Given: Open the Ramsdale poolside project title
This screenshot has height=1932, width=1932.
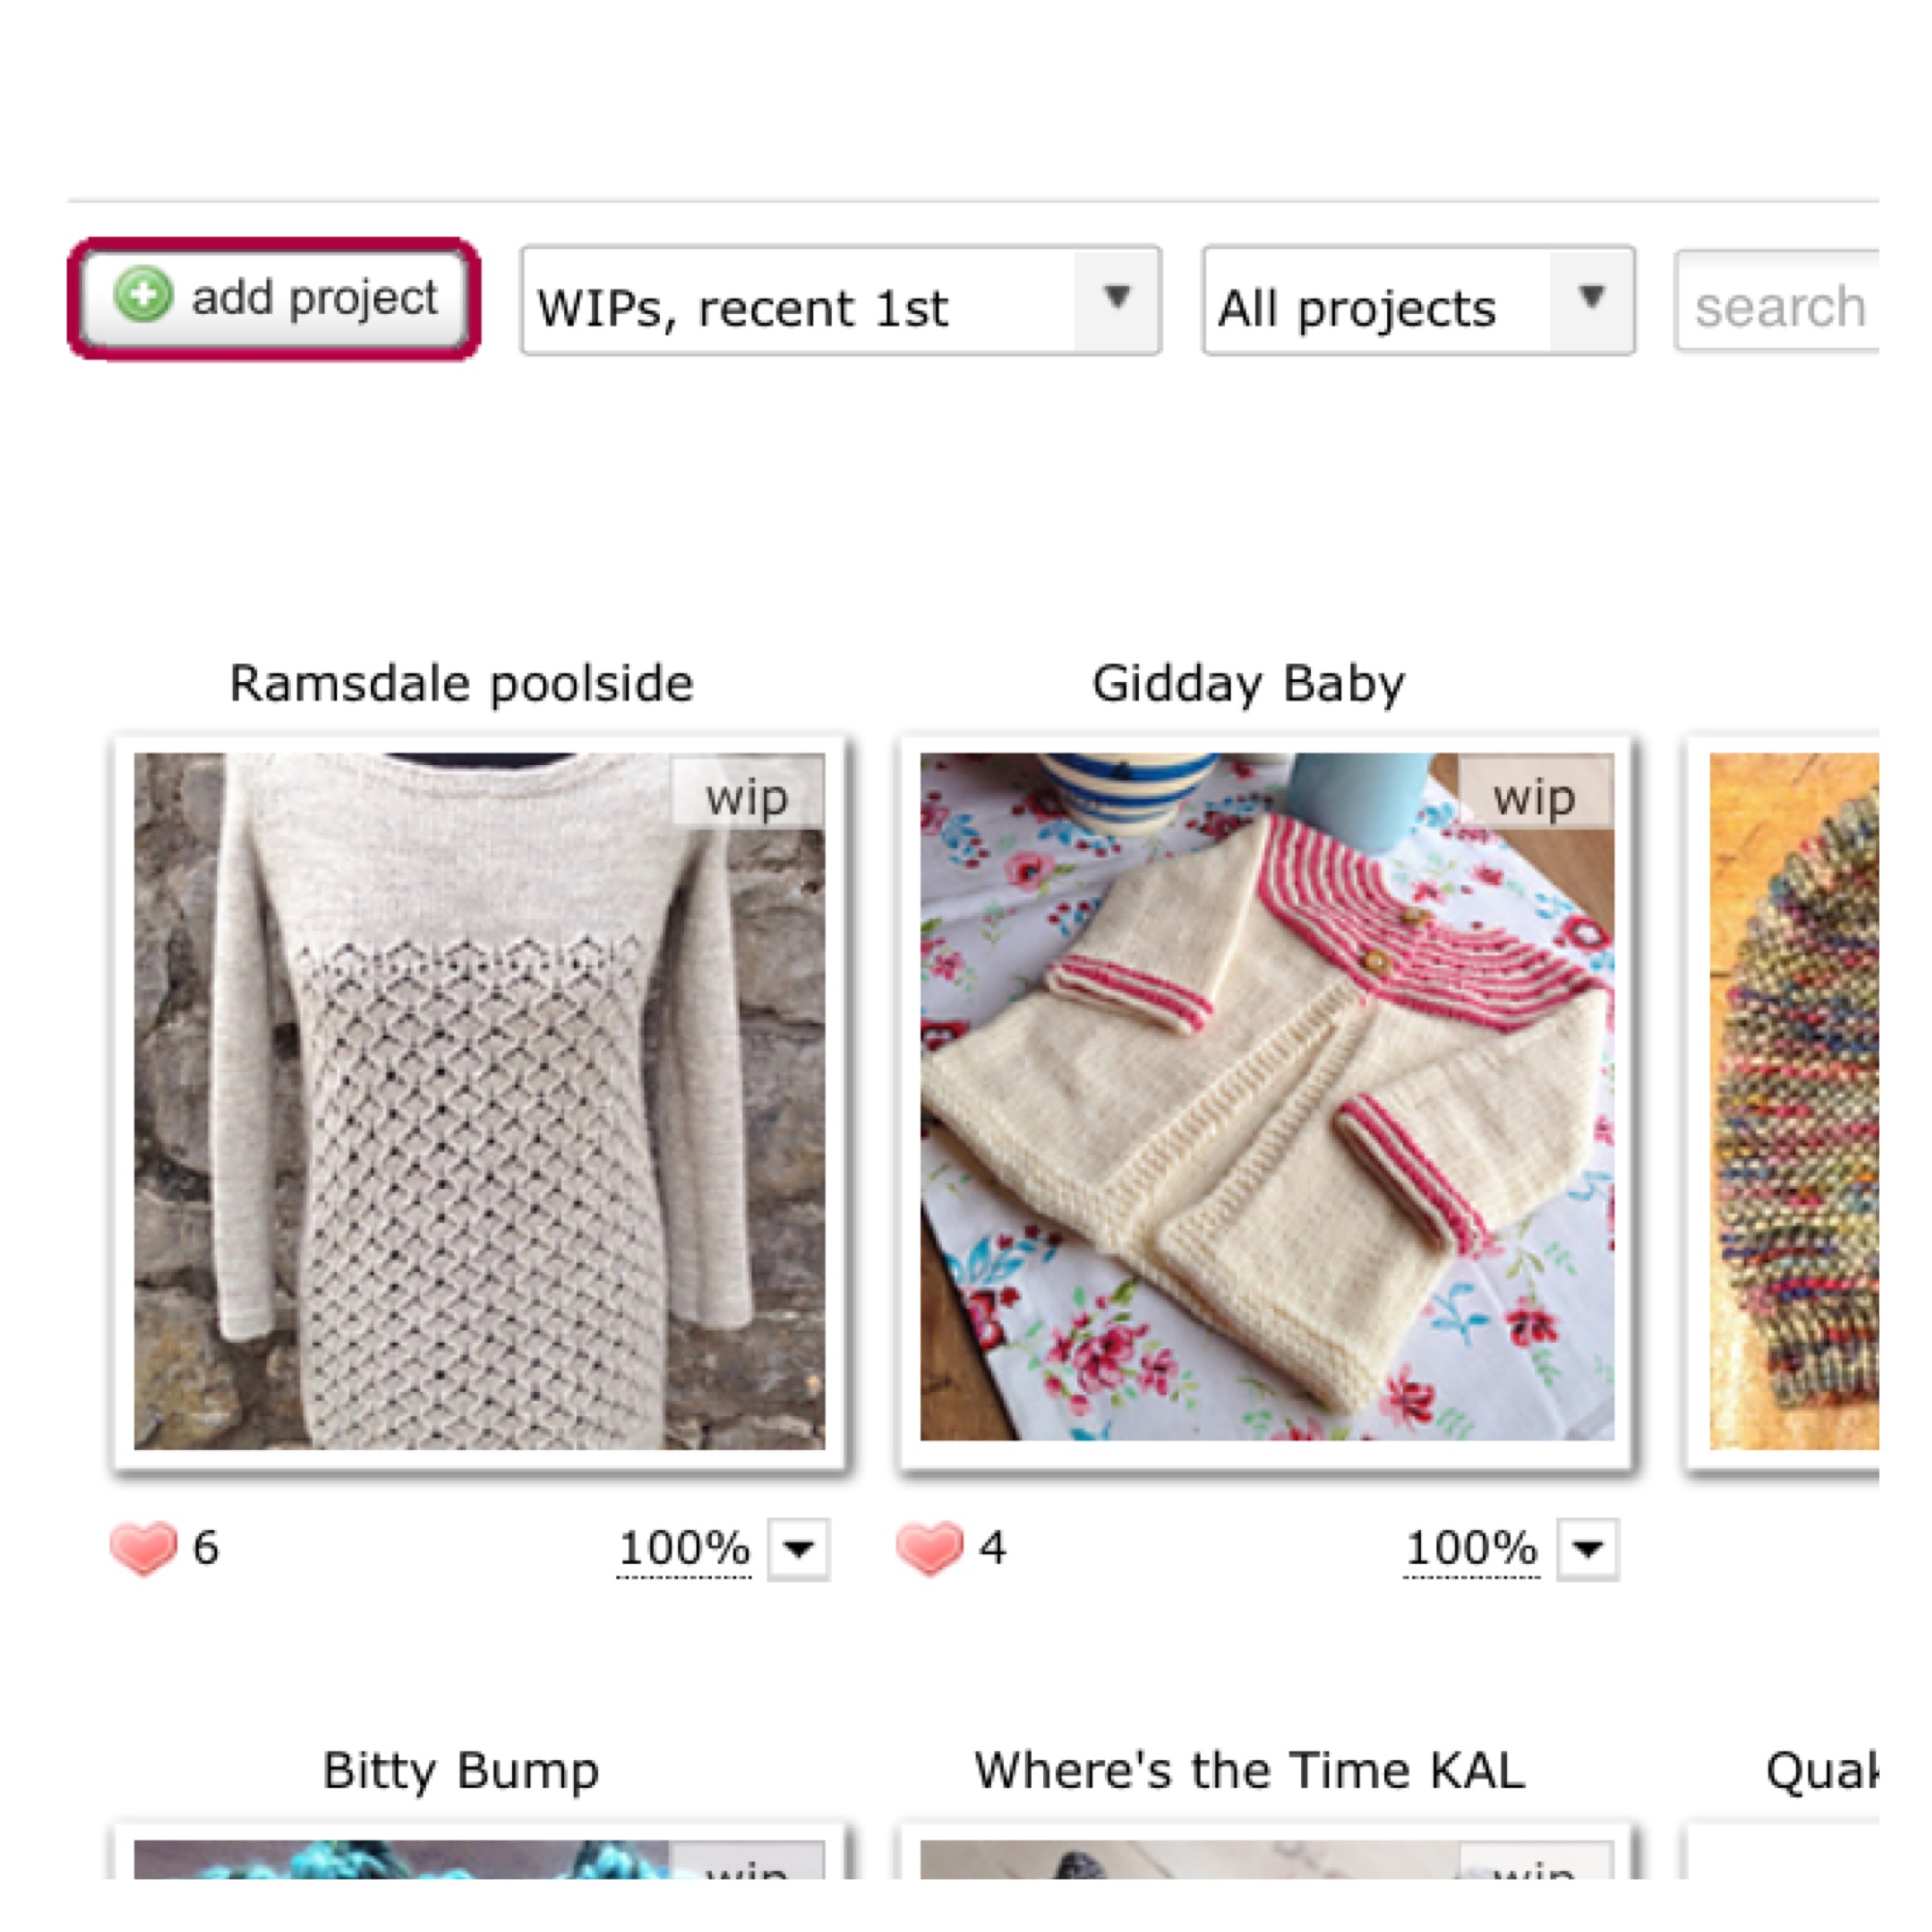Looking at the screenshot, I should point(461,684).
